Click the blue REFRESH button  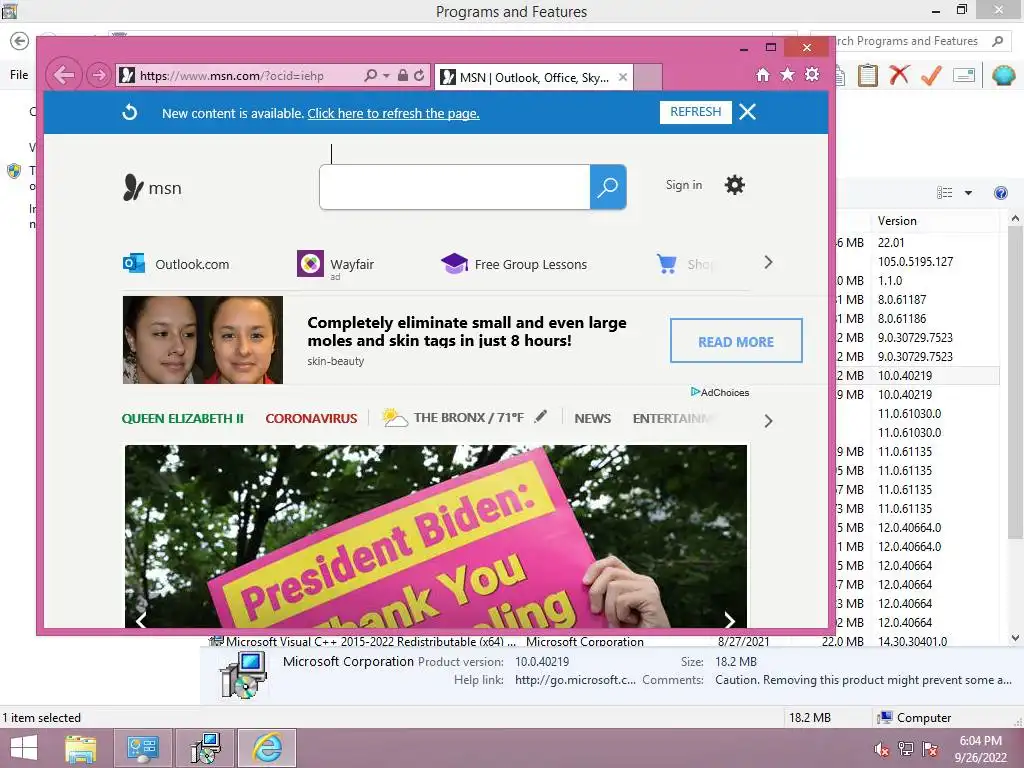[x=696, y=112]
